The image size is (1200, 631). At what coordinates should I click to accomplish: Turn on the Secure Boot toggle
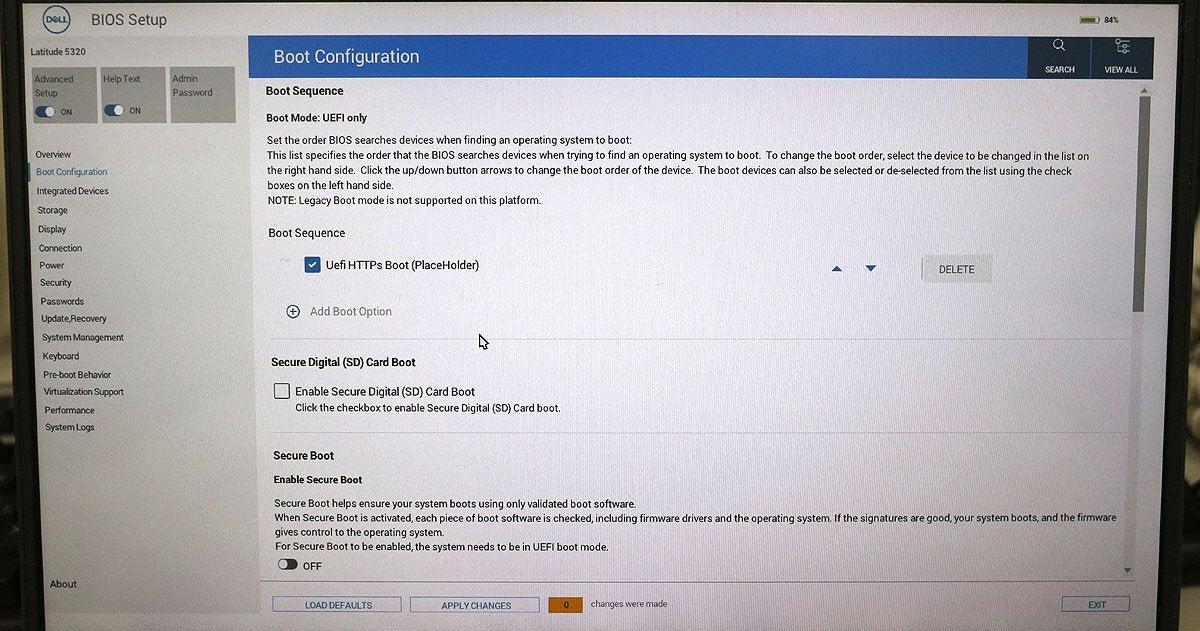coord(288,565)
